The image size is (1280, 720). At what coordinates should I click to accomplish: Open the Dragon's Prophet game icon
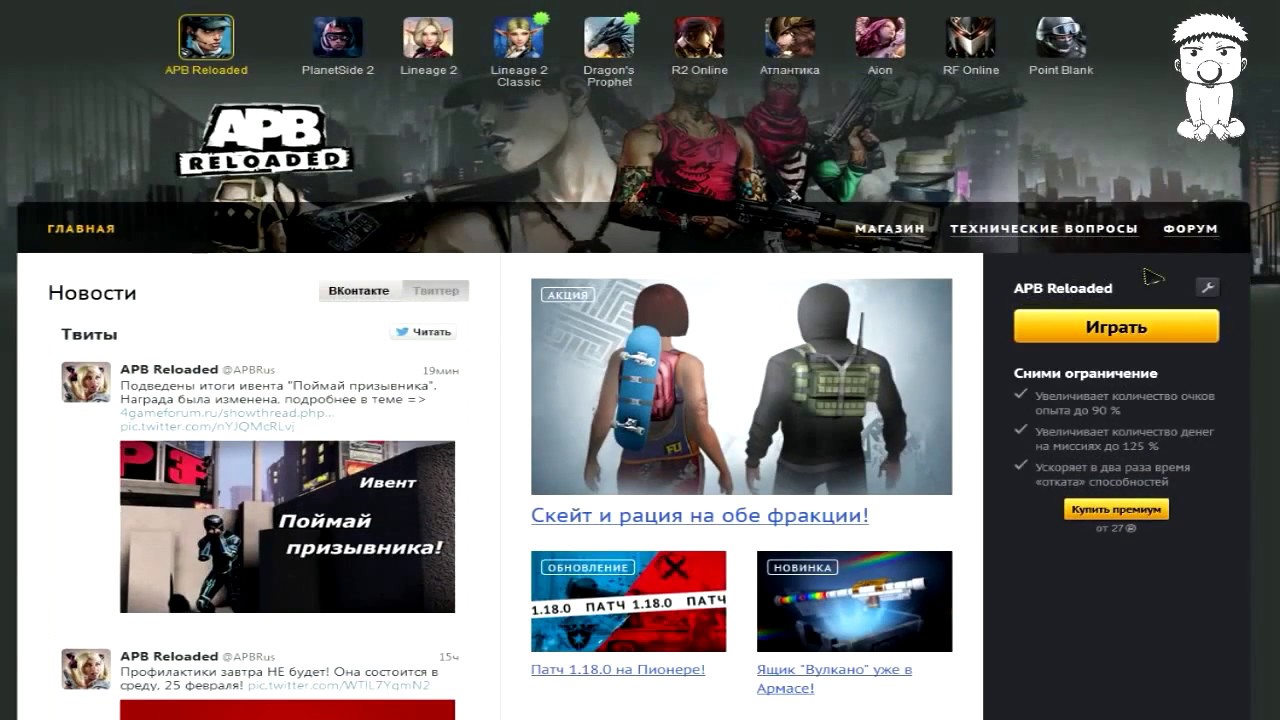[x=609, y=38]
